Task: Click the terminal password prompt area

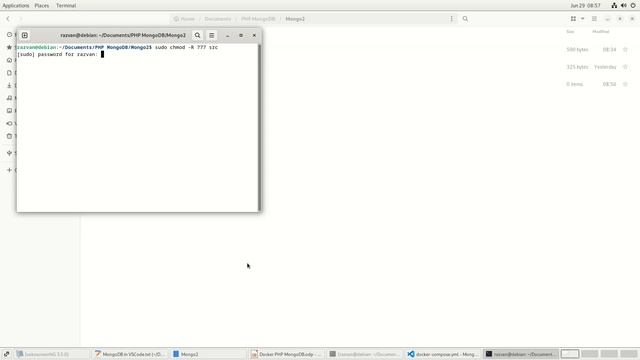Action: tap(60, 54)
